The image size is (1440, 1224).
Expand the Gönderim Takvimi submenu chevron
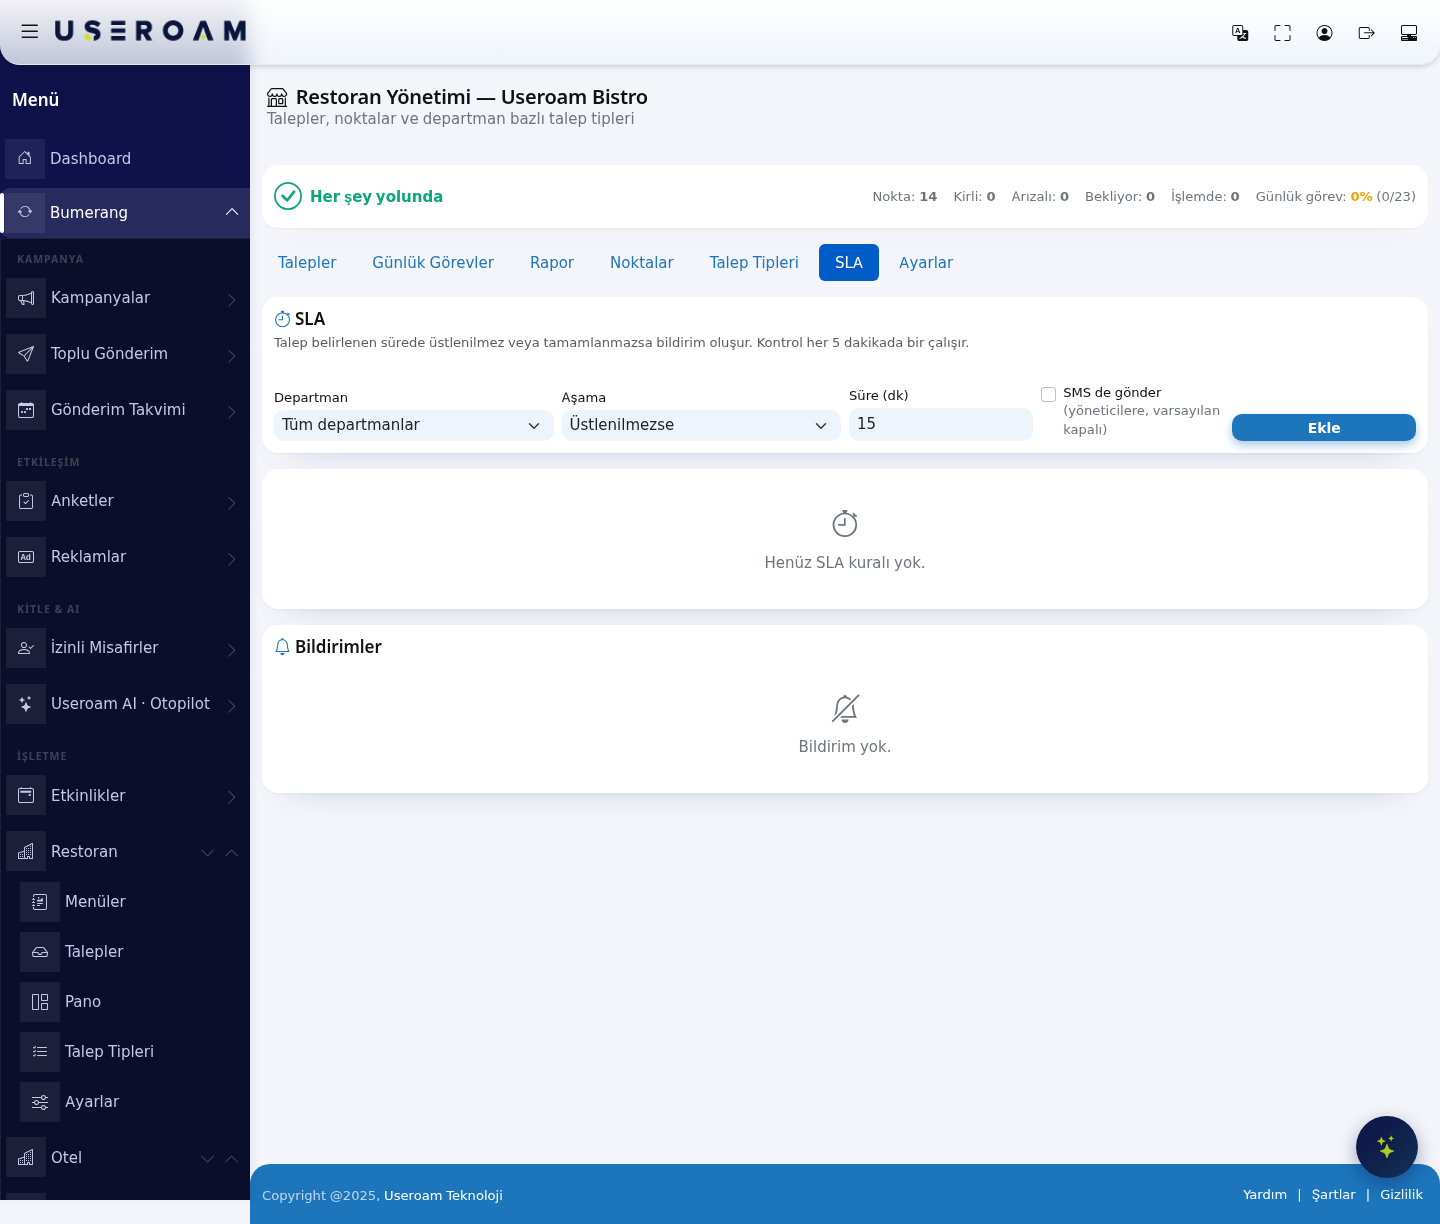click(232, 412)
